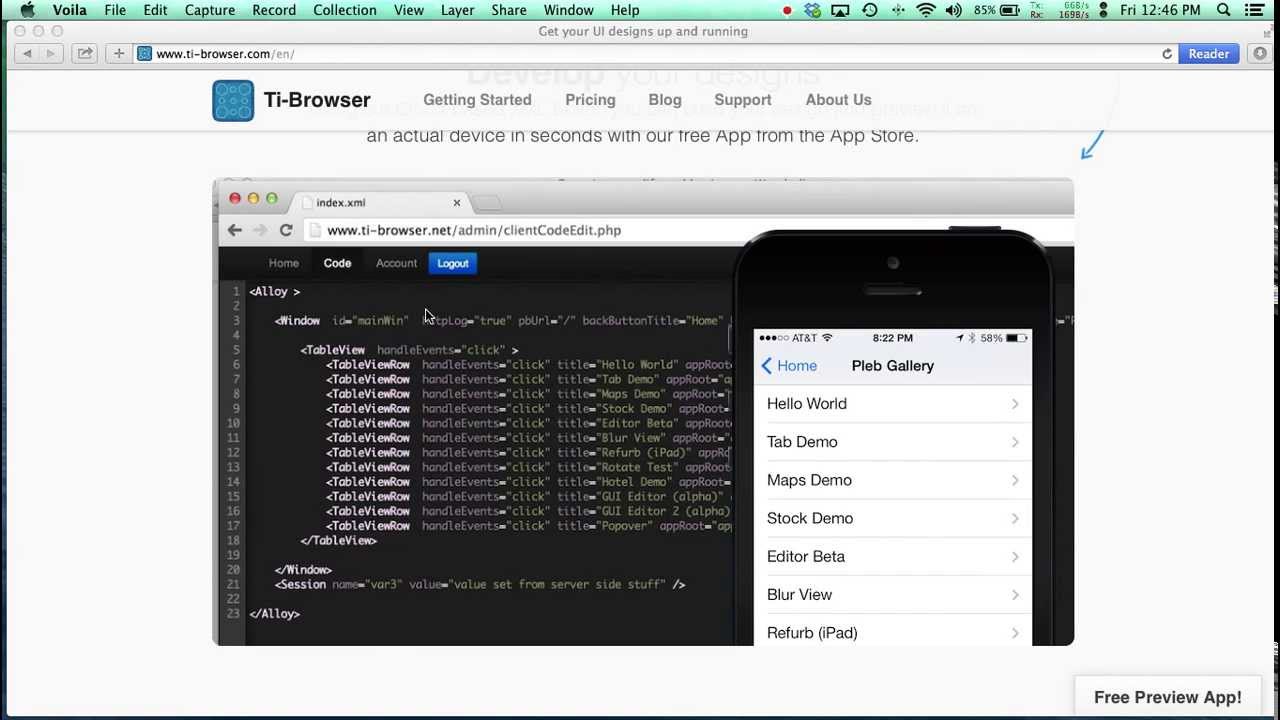1280x720 pixels.
Task: Open the Apple menu
Action: click(27, 10)
